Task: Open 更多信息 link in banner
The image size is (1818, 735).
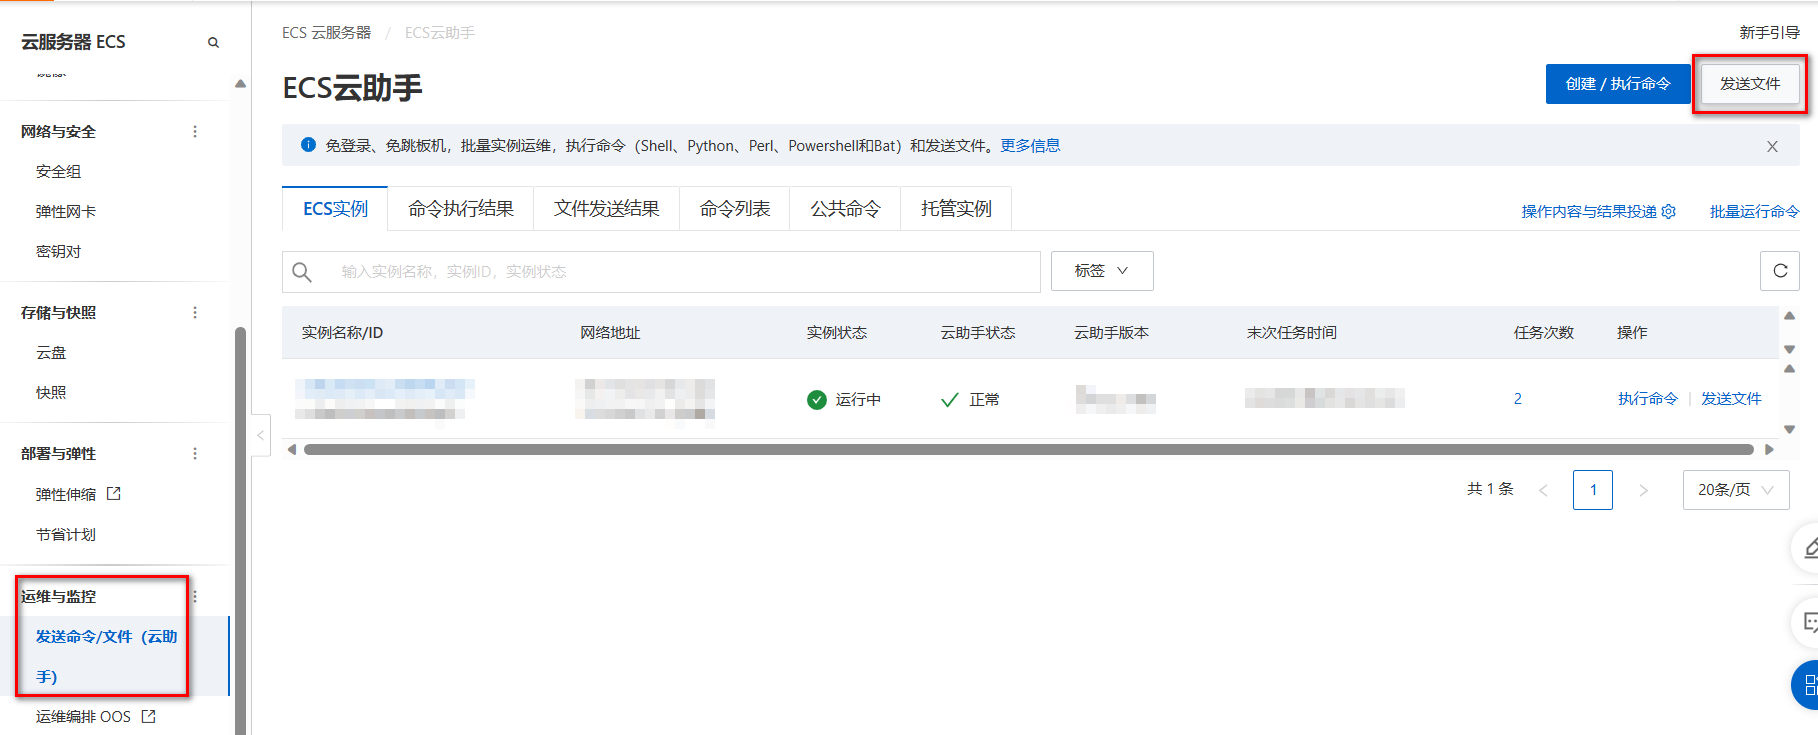Action: click(x=1030, y=146)
